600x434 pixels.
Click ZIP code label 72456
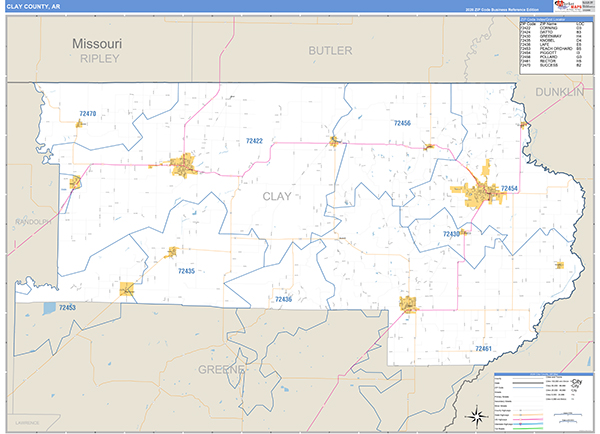402,123
